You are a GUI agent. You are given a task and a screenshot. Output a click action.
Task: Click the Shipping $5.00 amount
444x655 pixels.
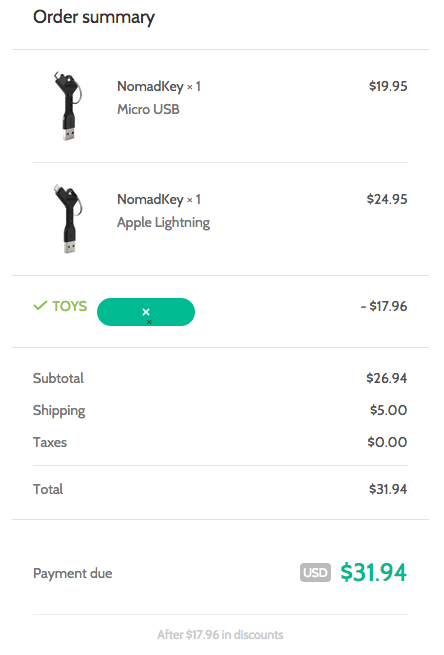point(388,410)
